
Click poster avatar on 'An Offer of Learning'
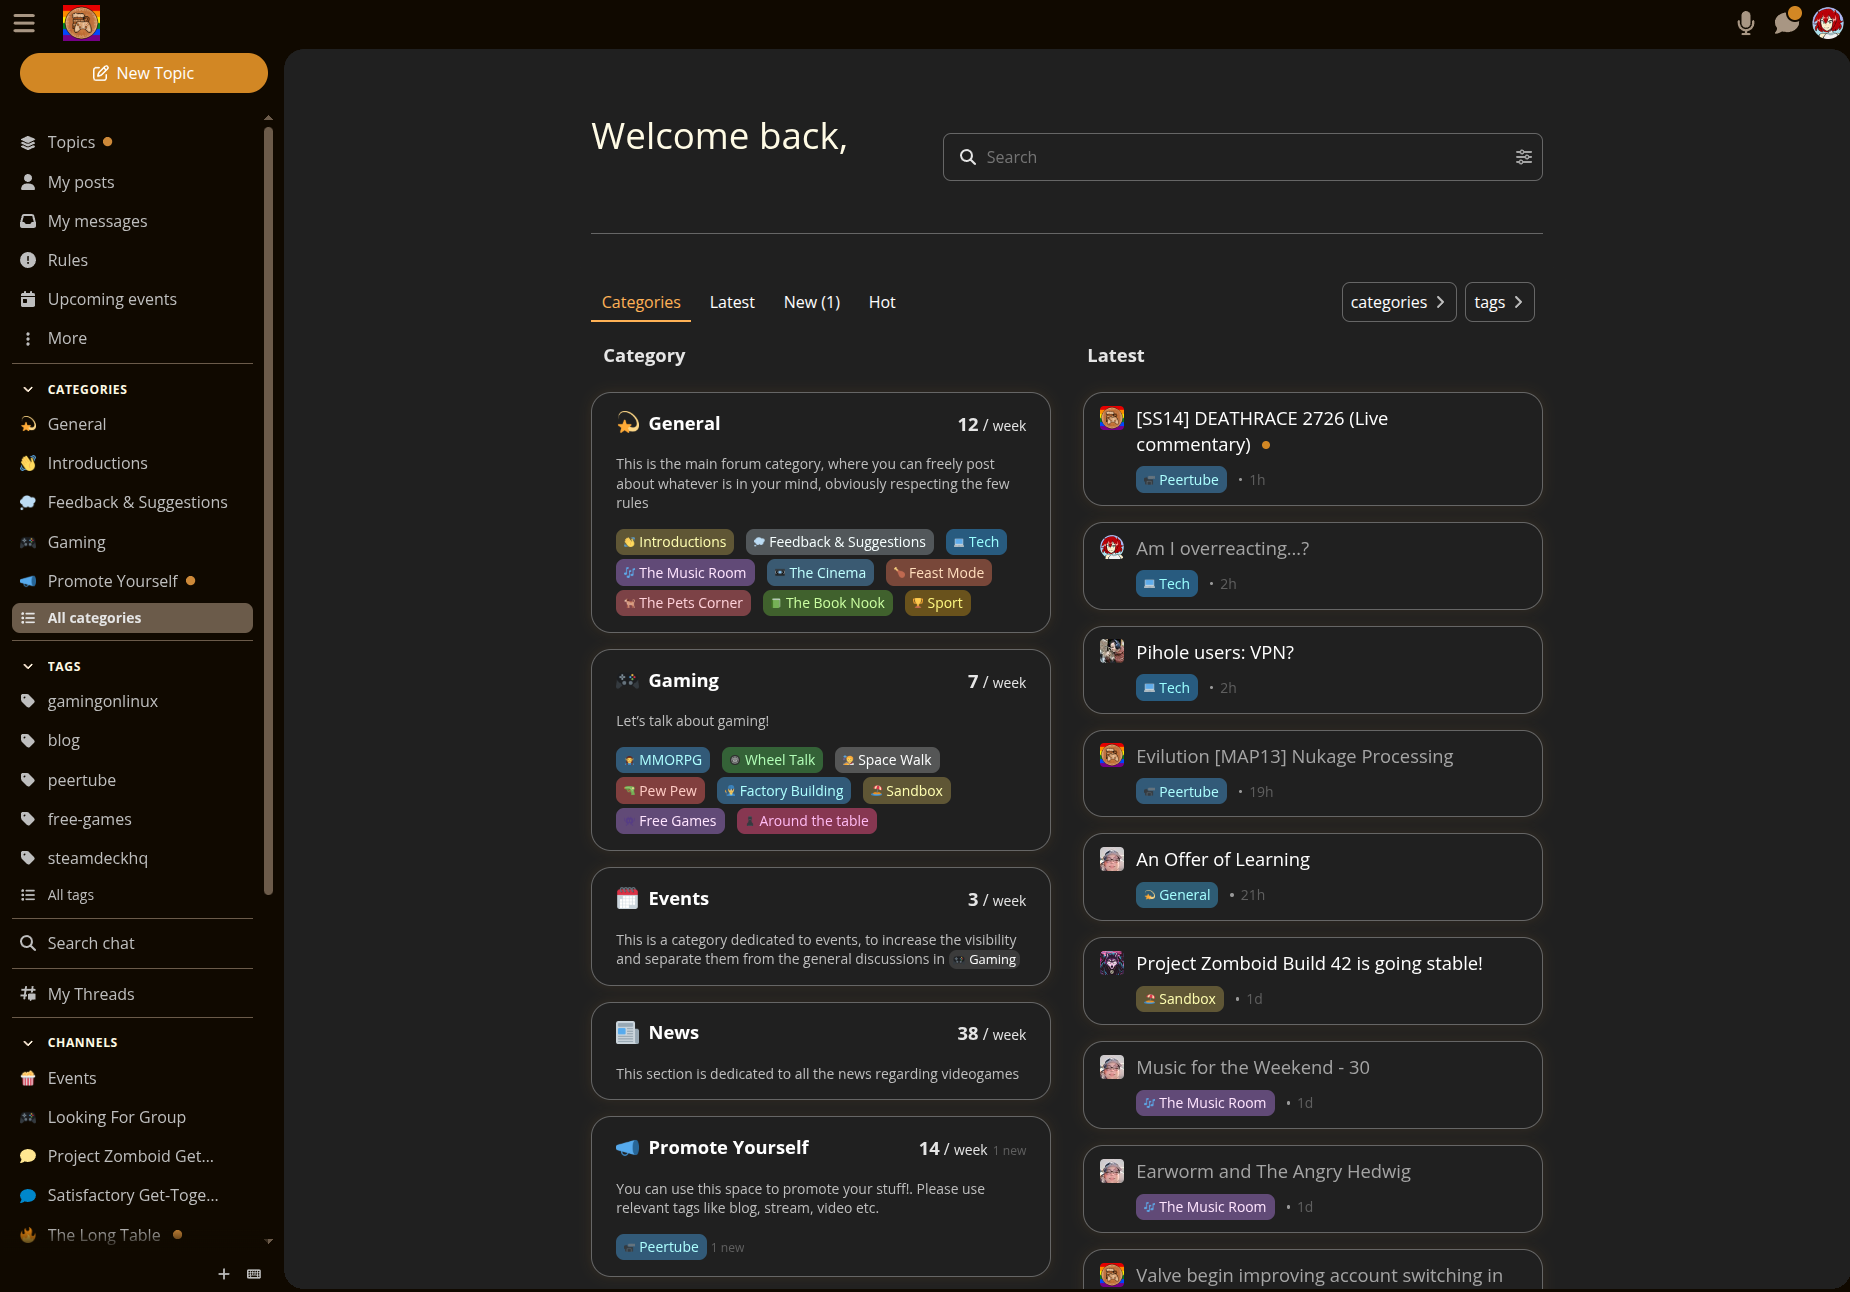[x=1112, y=859]
